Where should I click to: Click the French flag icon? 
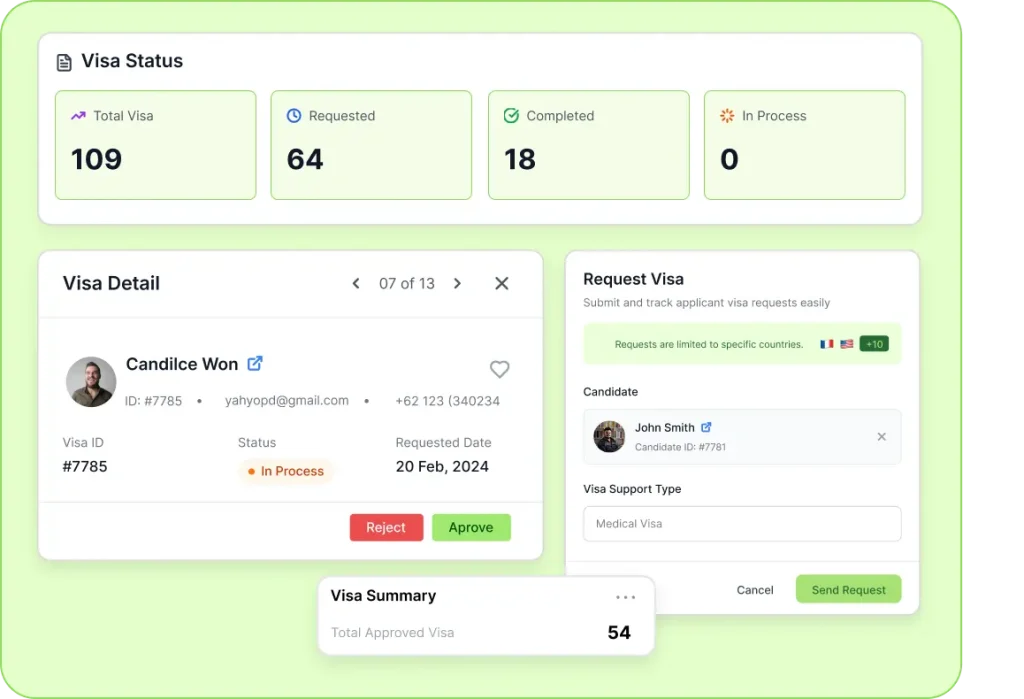click(827, 344)
